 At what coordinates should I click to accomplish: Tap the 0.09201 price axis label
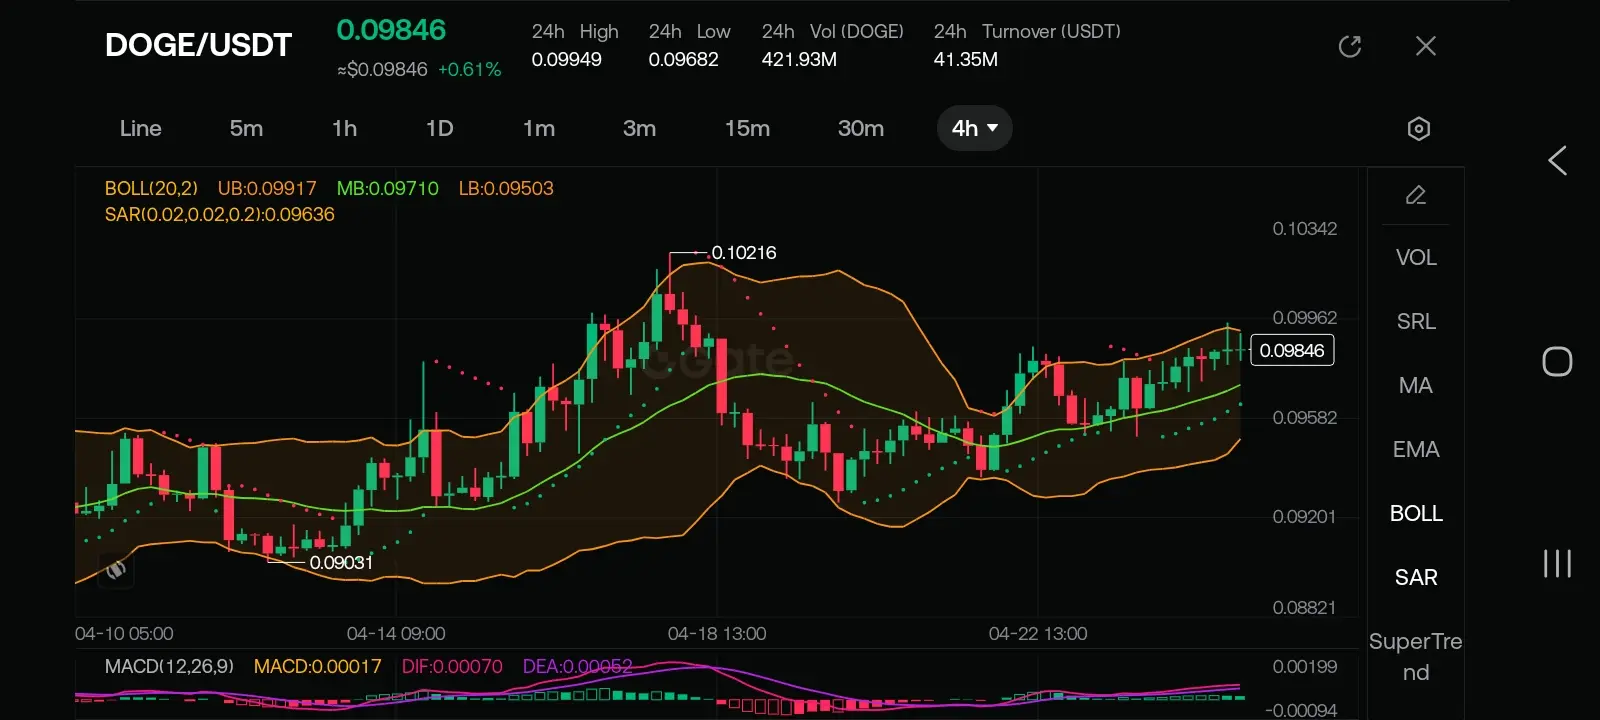(x=1304, y=517)
